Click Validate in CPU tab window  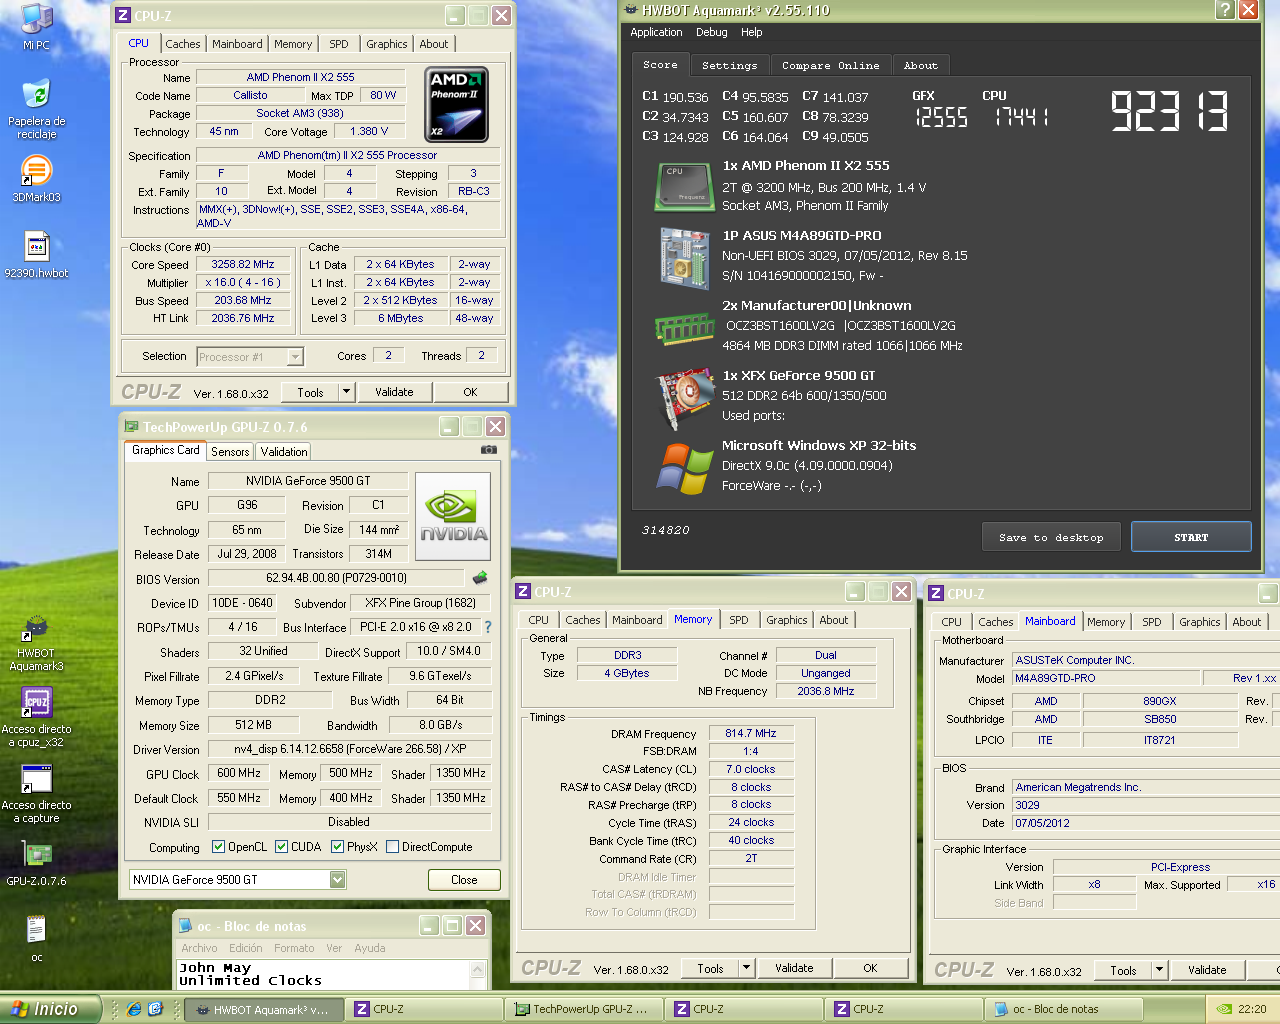click(x=394, y=392)
